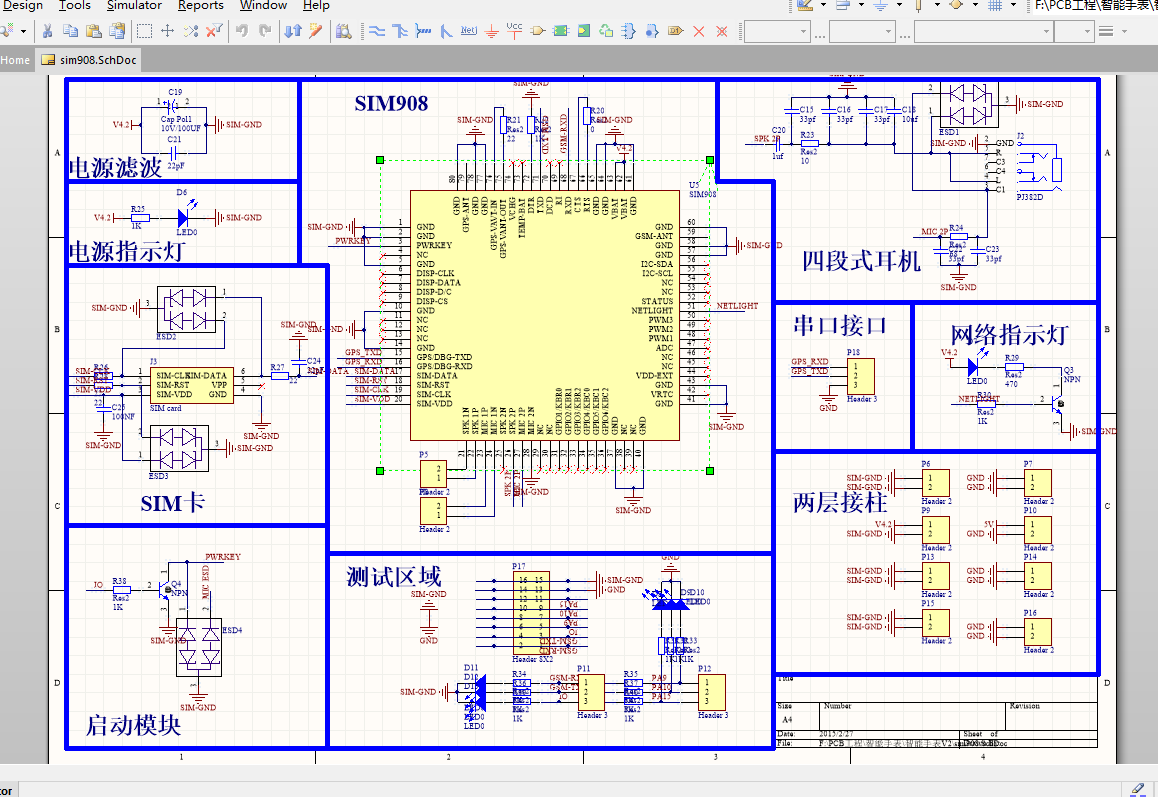Select the SIM card J3 component
The image size is (1158, 797).
[192, 385]
